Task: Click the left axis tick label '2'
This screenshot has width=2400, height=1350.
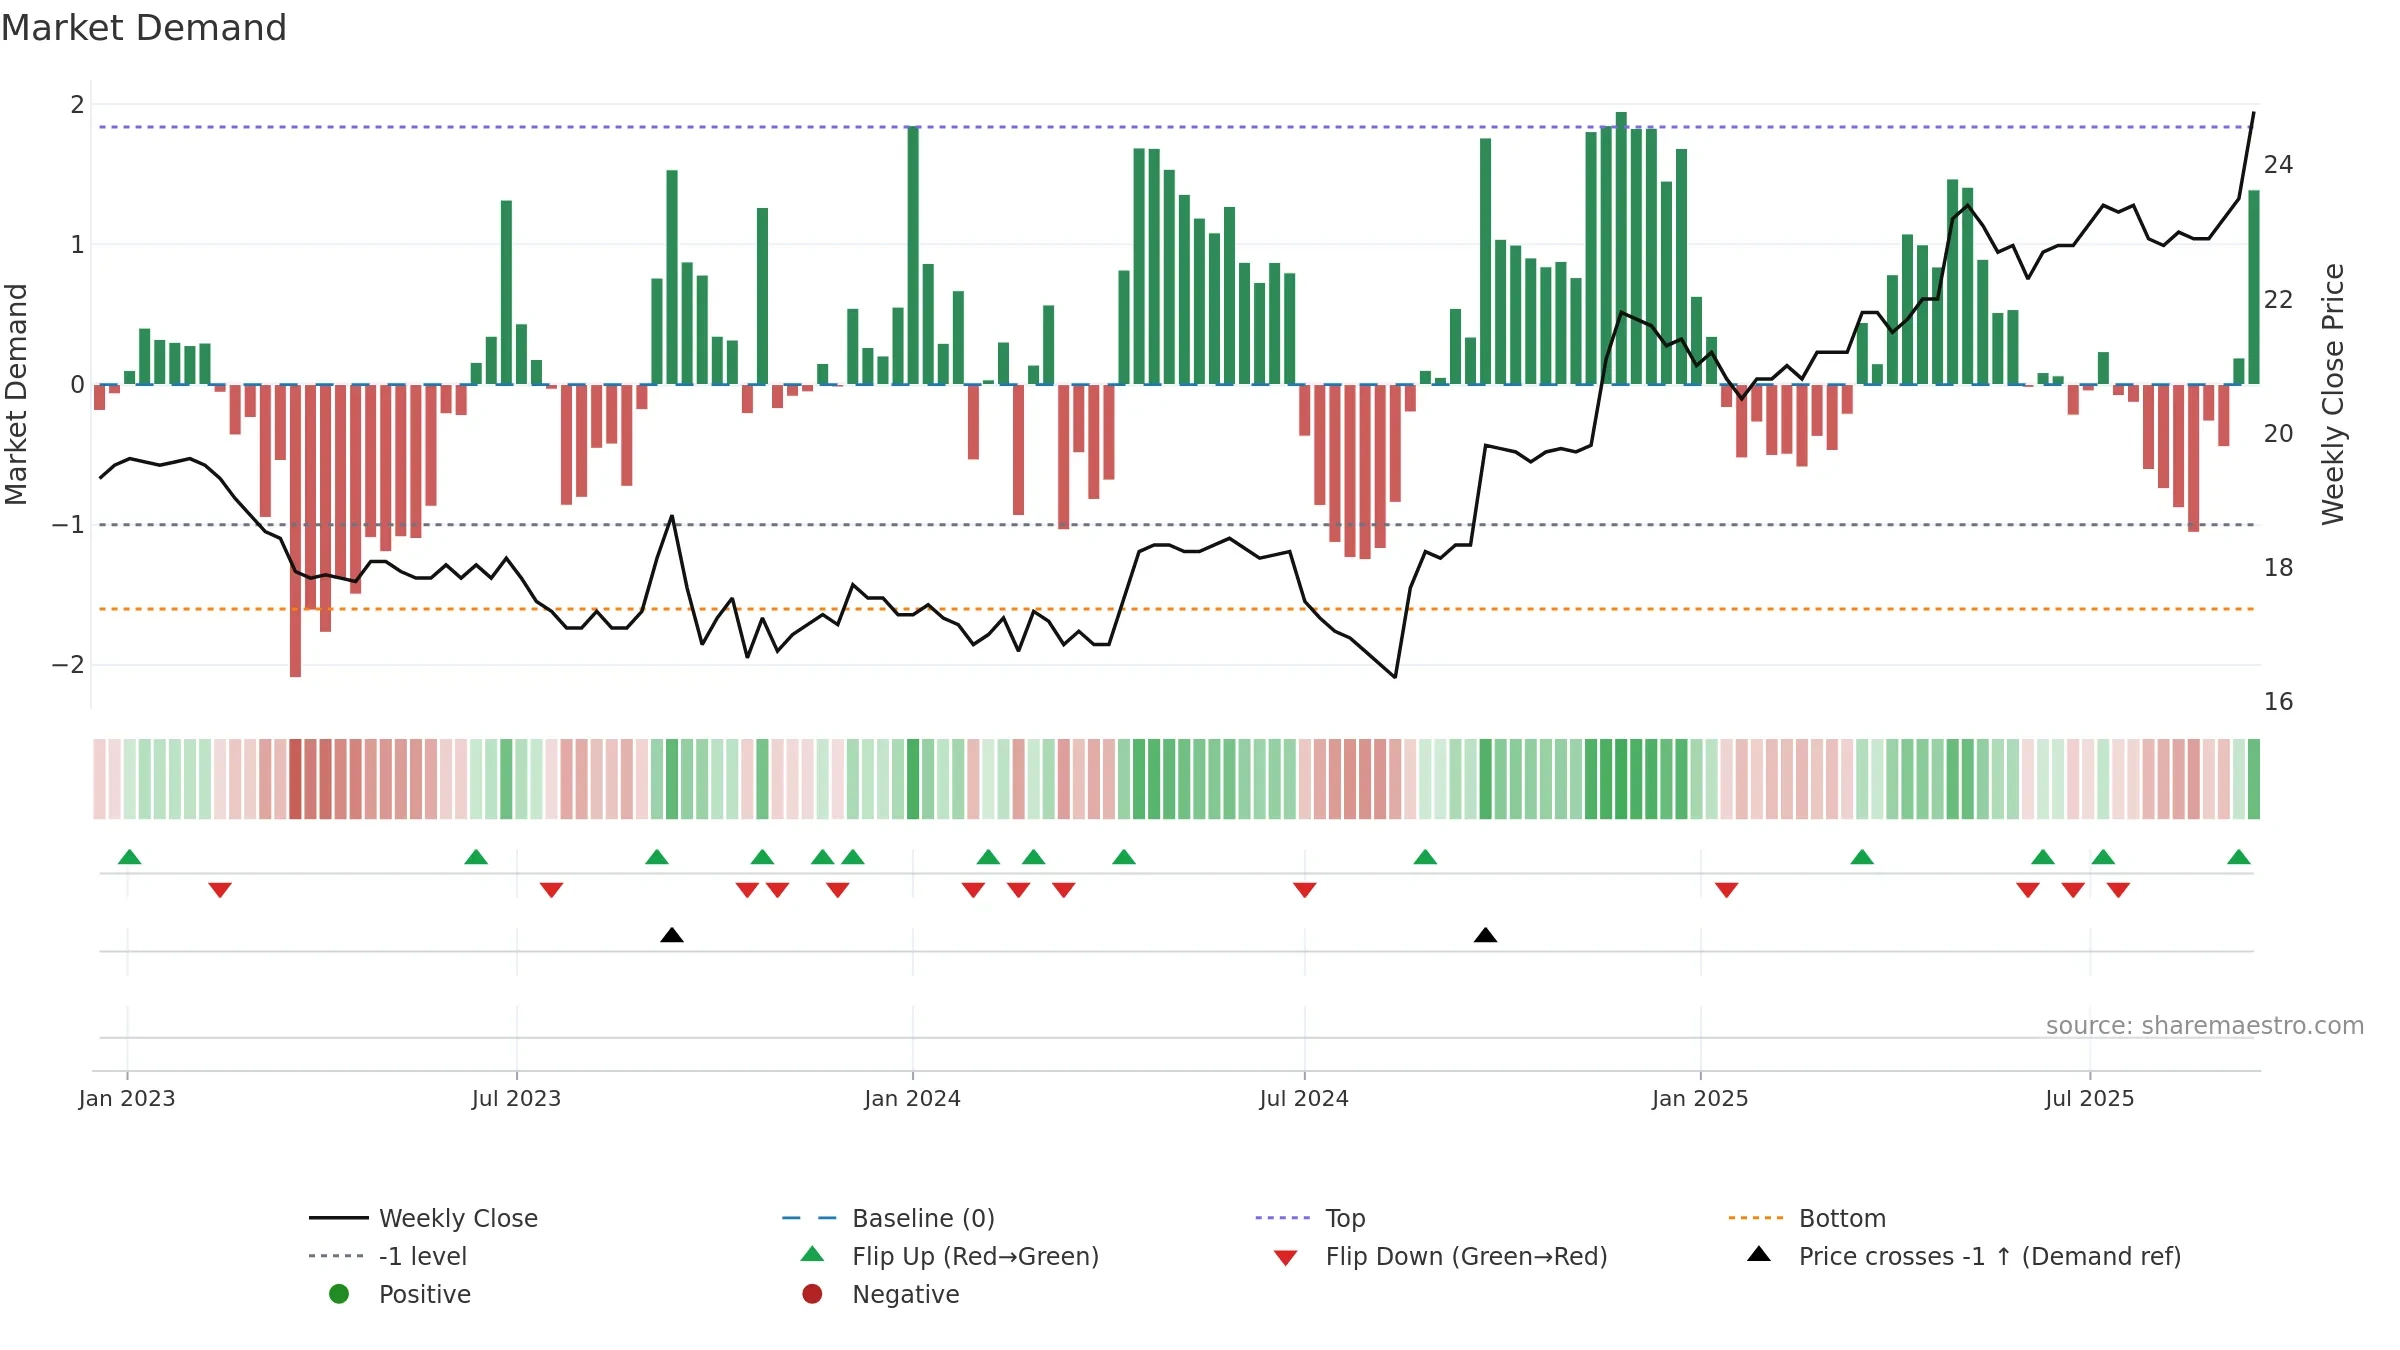Action: coord(77,104)
